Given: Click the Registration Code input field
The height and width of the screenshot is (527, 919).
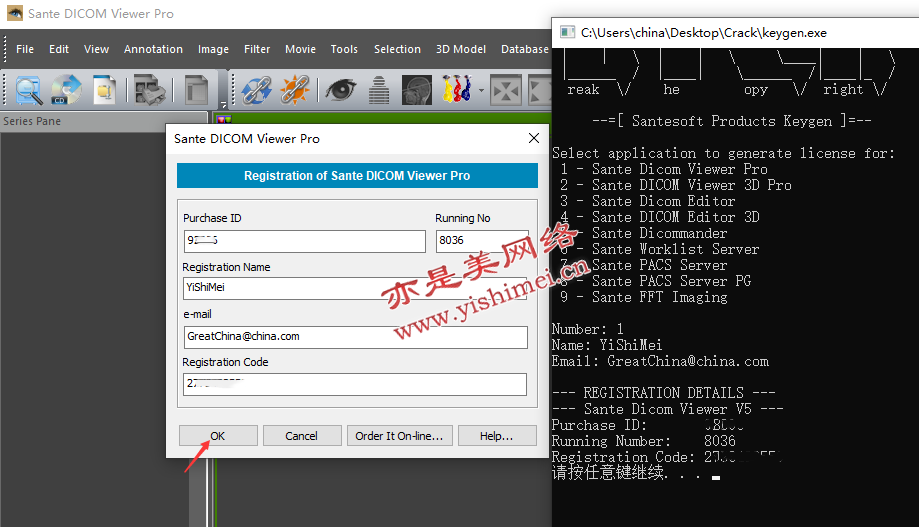Looking at the screenshot, I should (x=355, y=385).
